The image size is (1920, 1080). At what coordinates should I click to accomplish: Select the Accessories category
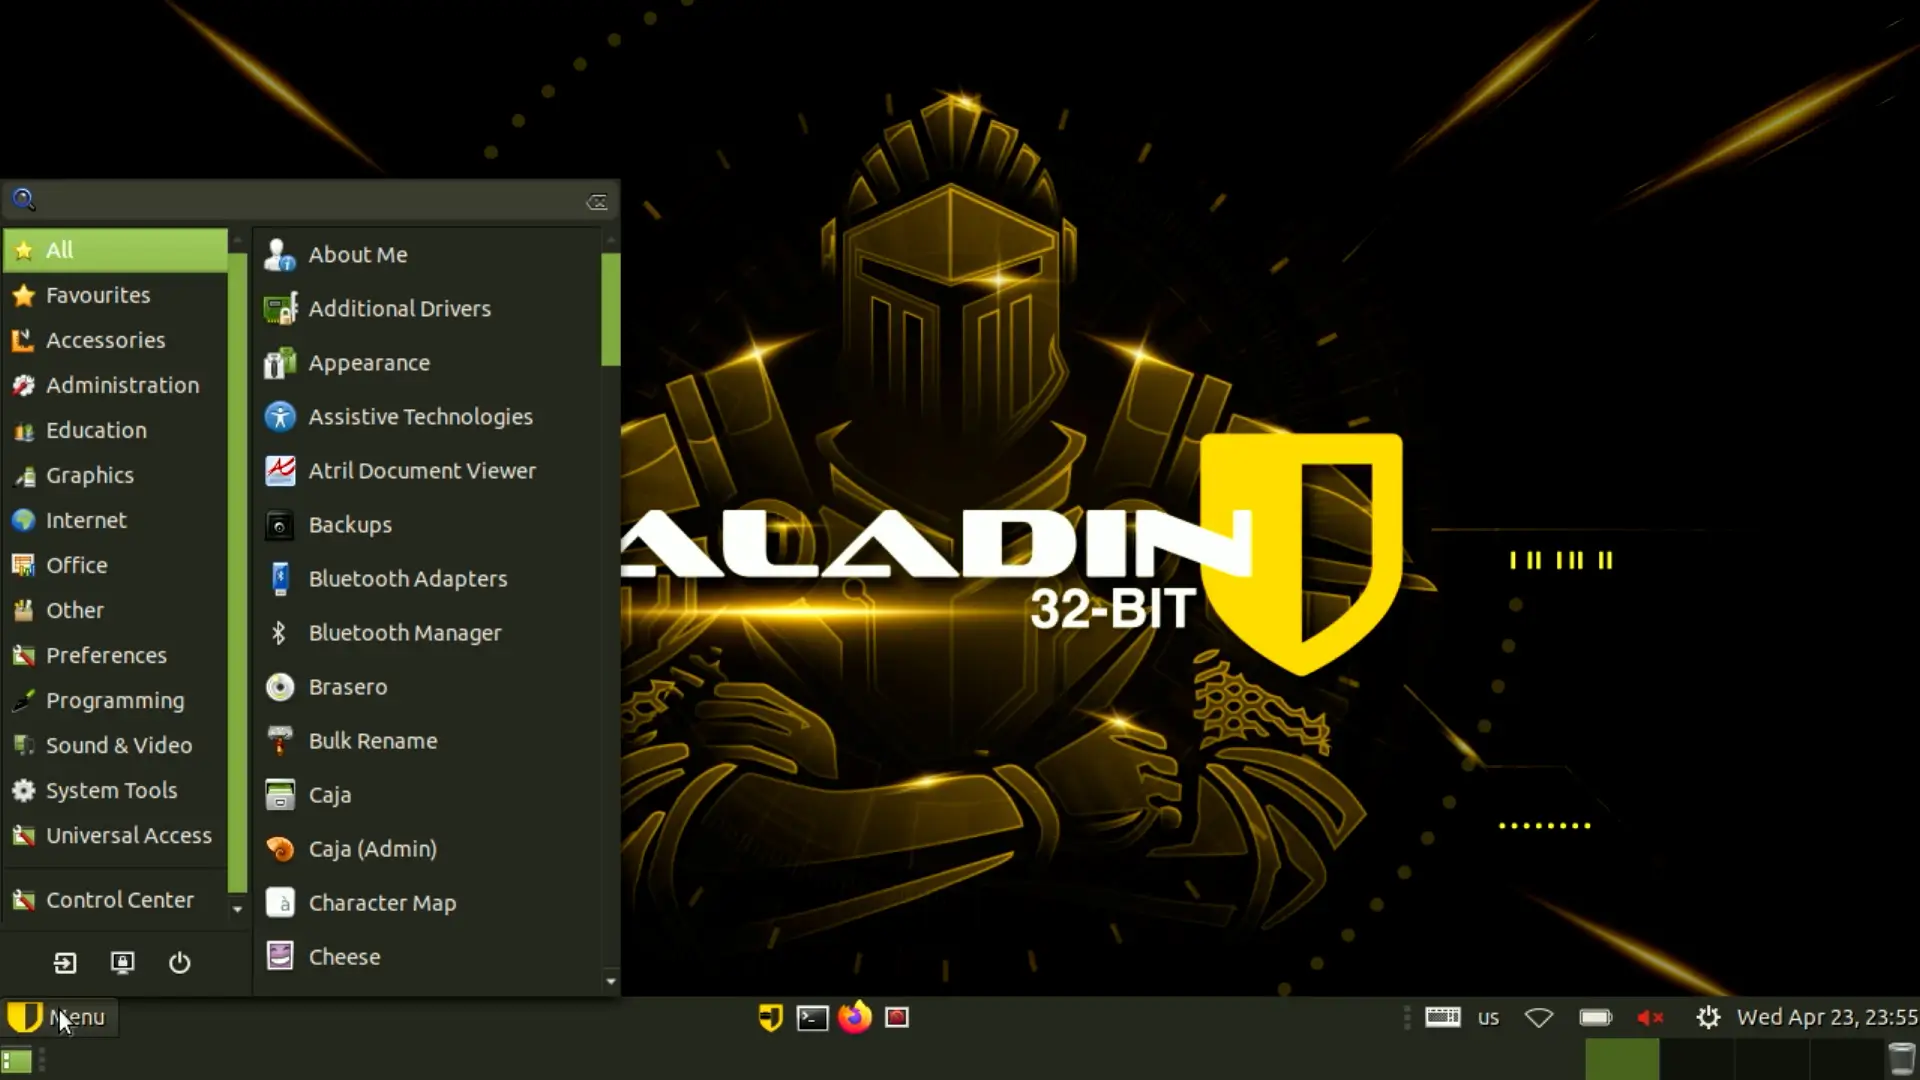pos(115,340)
